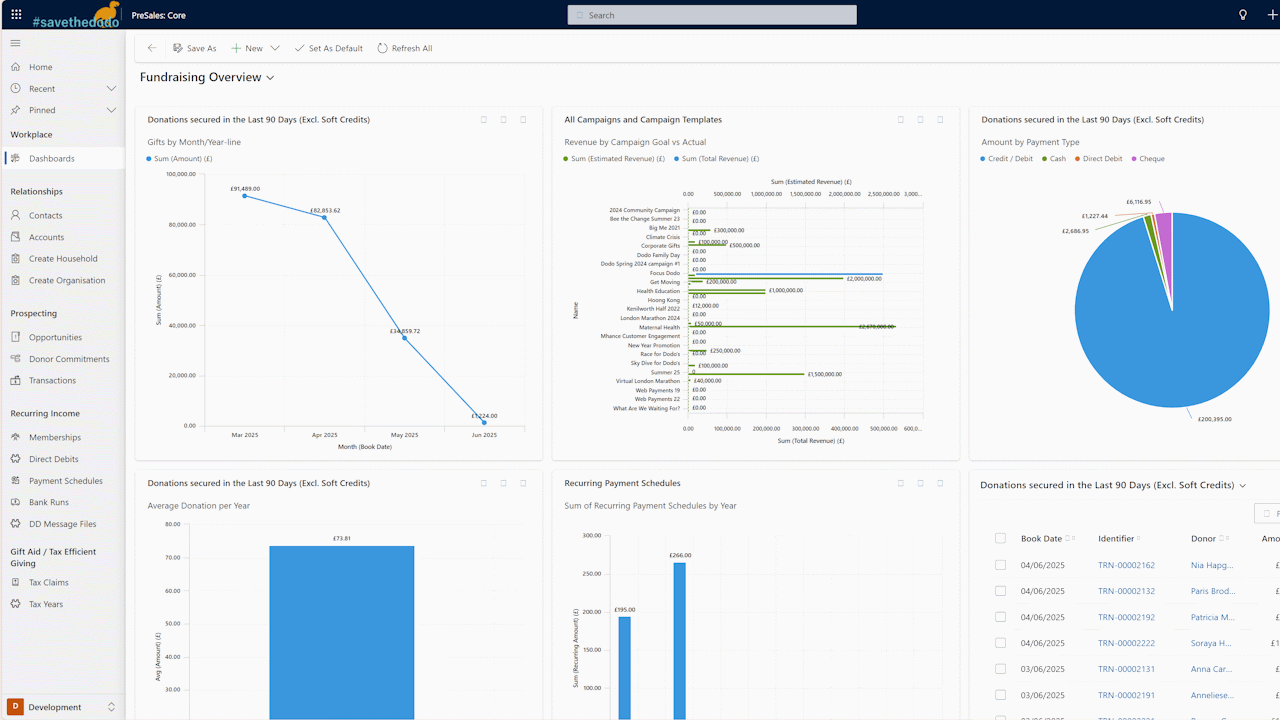Click Refresh All button

coord(405,48)
